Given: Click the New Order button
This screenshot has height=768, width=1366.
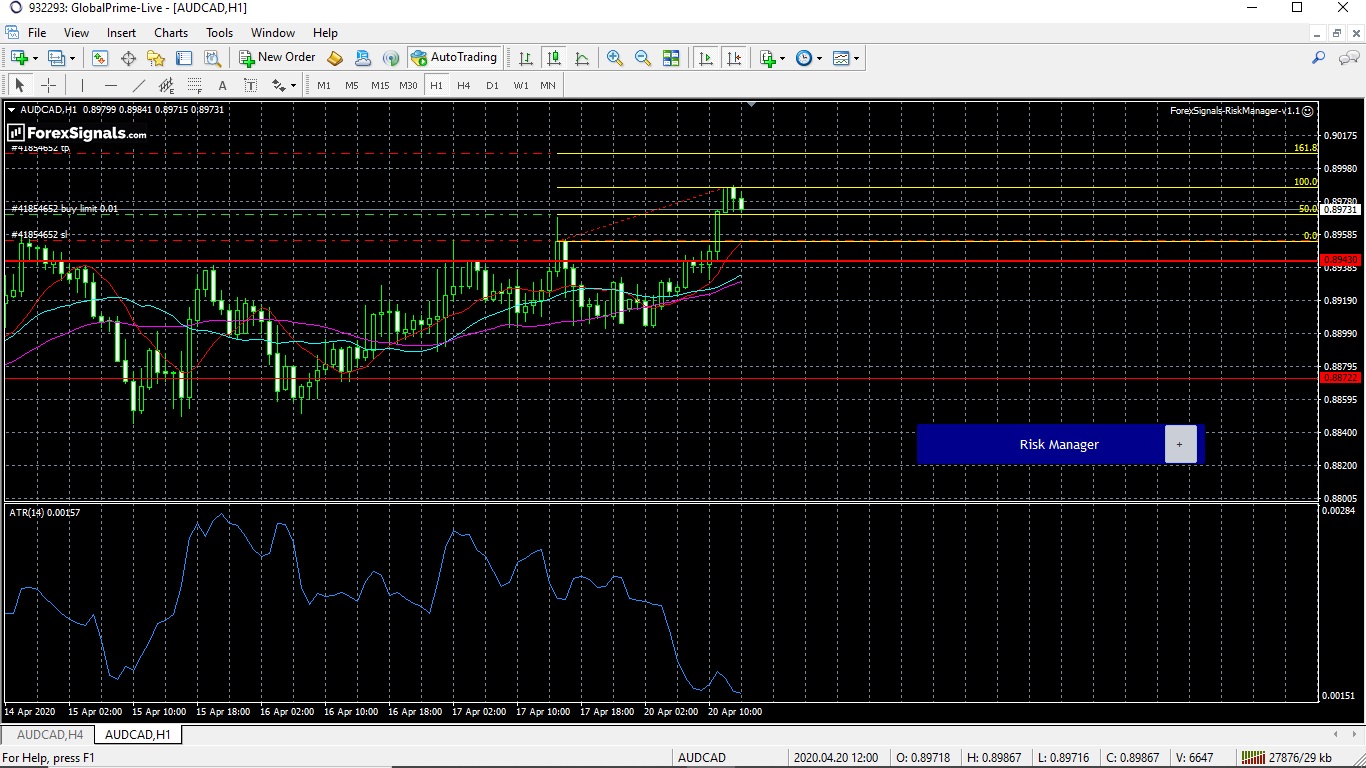Looking at the screenshot, I should (x=277, y=58).
